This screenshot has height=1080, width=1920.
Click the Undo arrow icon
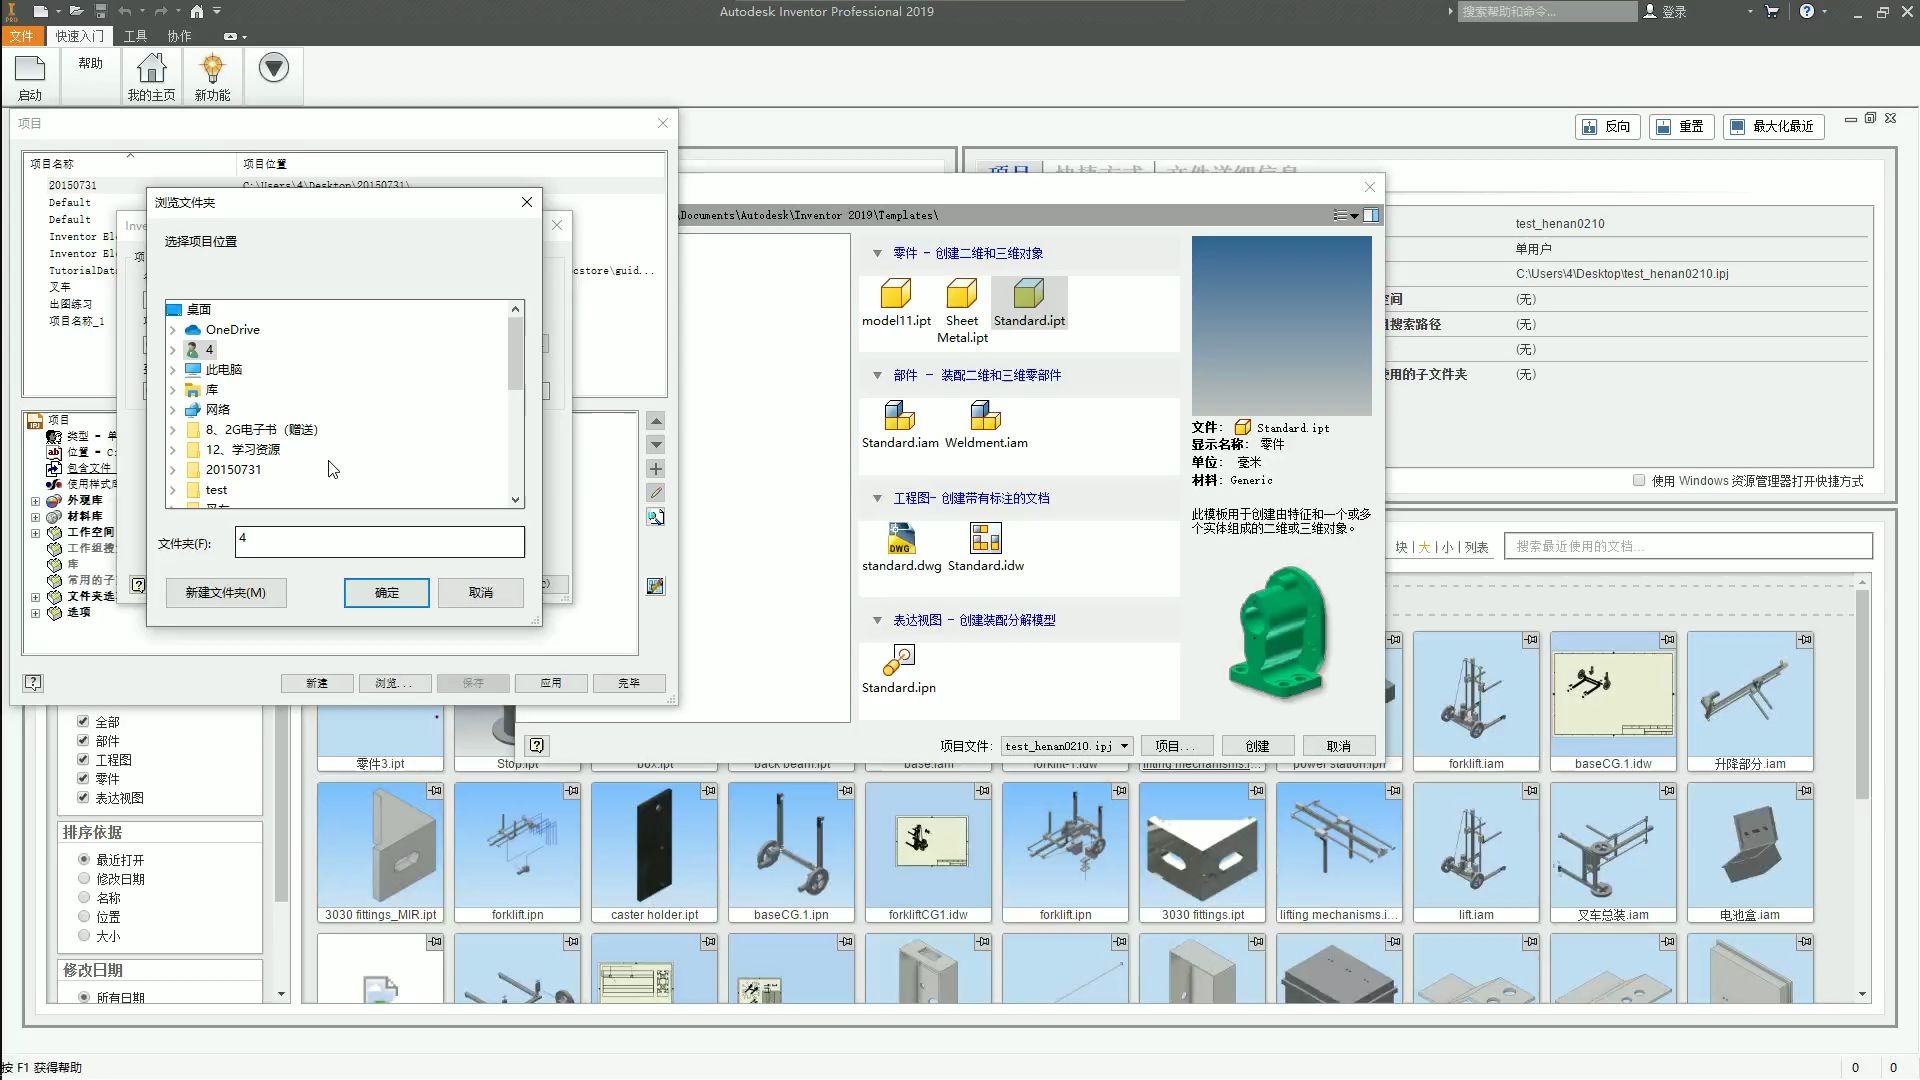(125, 11)
